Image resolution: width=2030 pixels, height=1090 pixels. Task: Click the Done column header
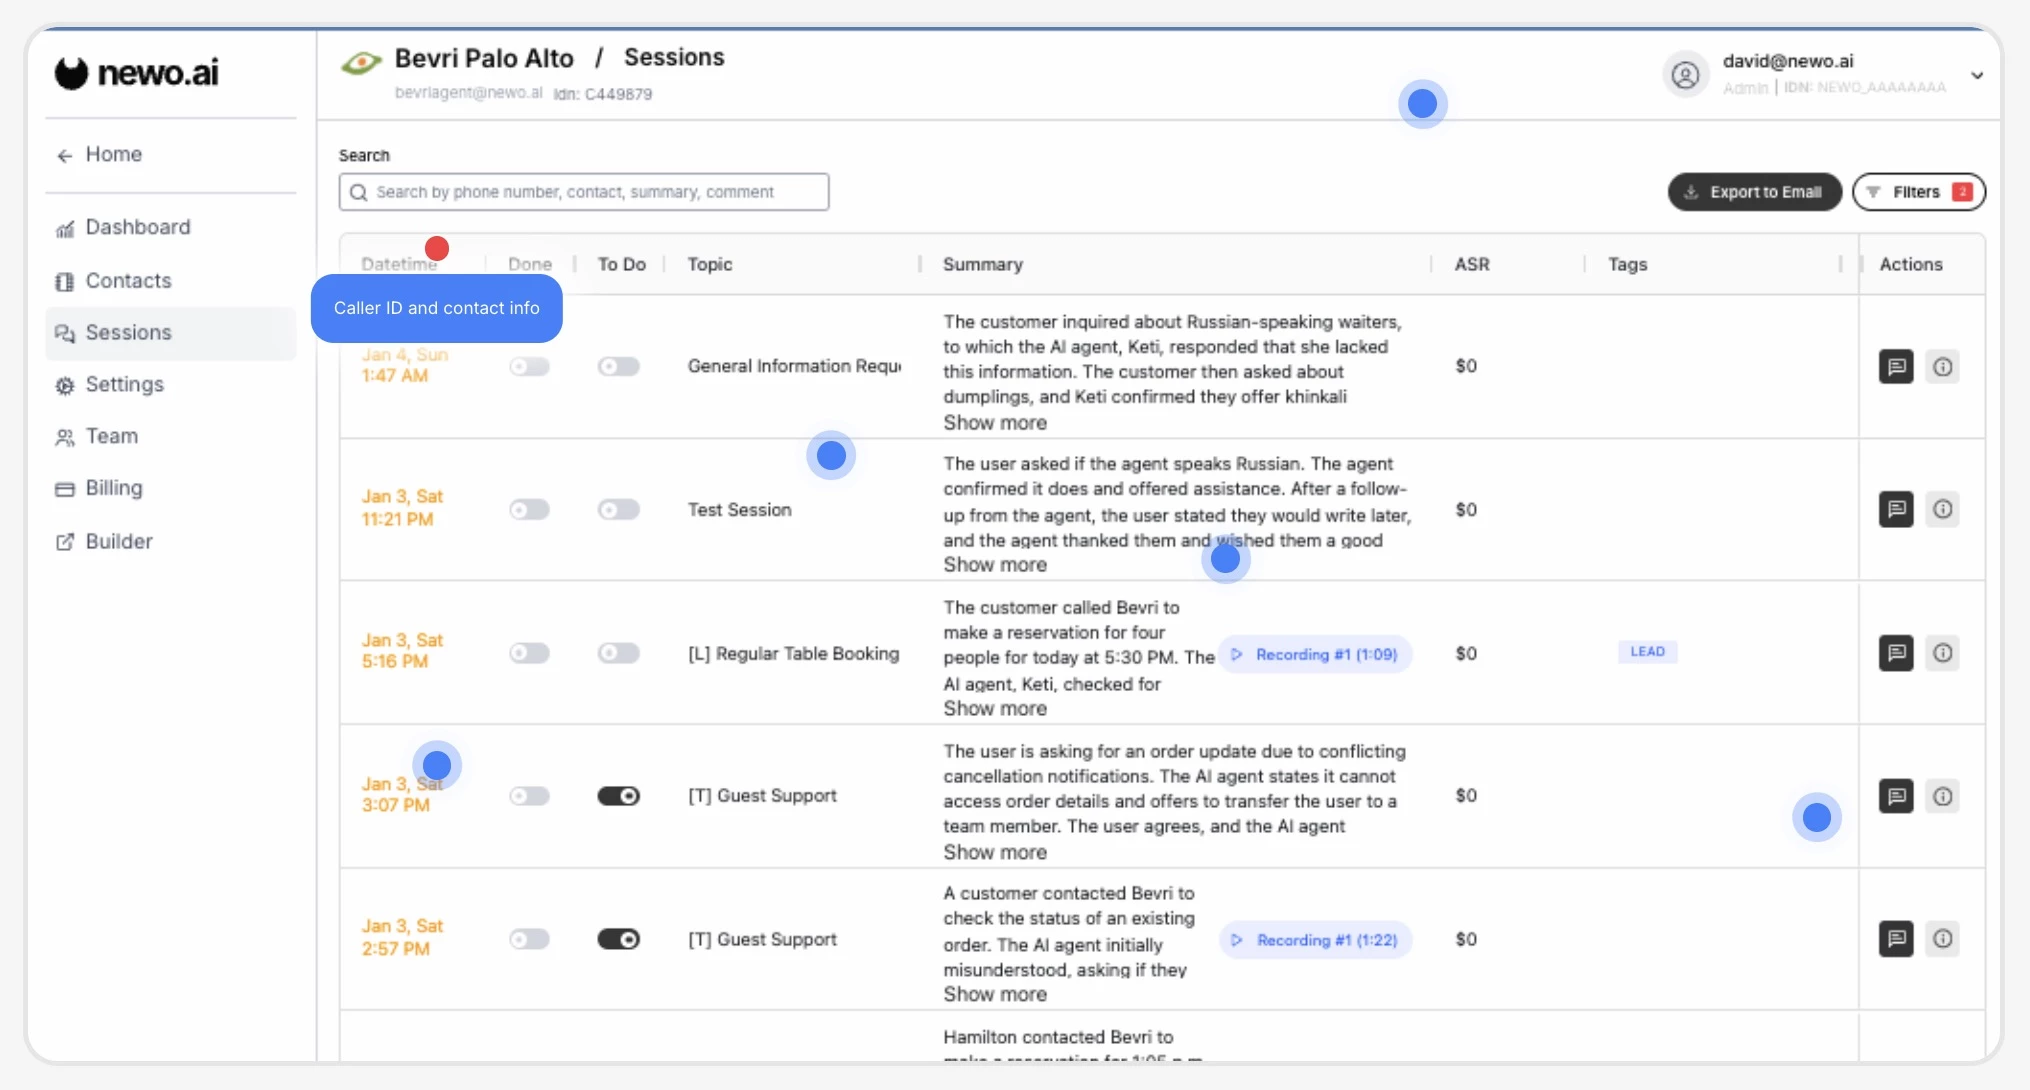tap(530, 264)
